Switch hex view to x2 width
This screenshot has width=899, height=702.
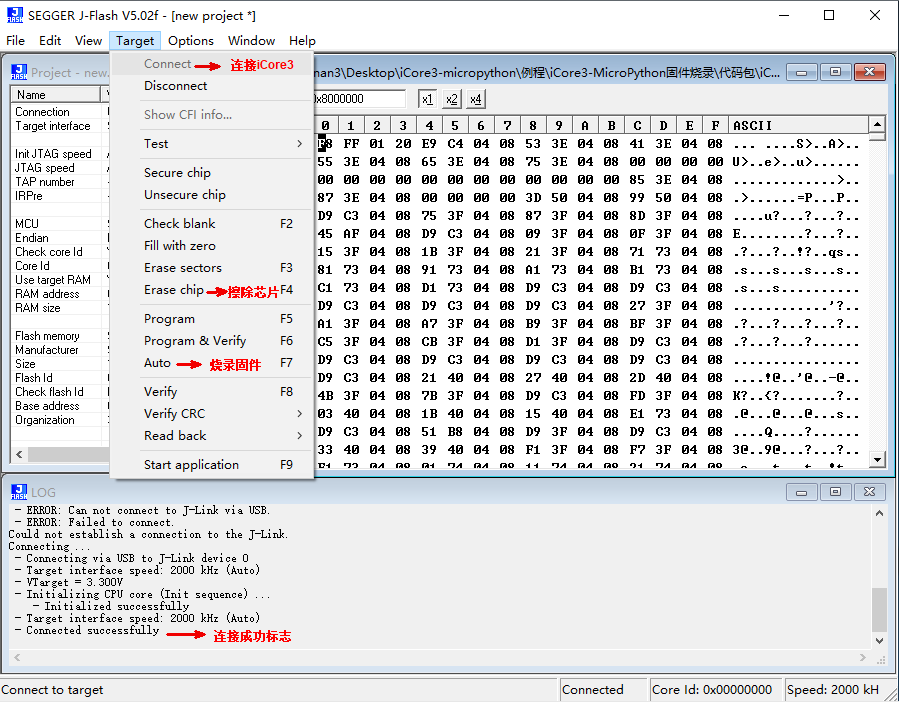pyautogui.click(x=451, y=99)
